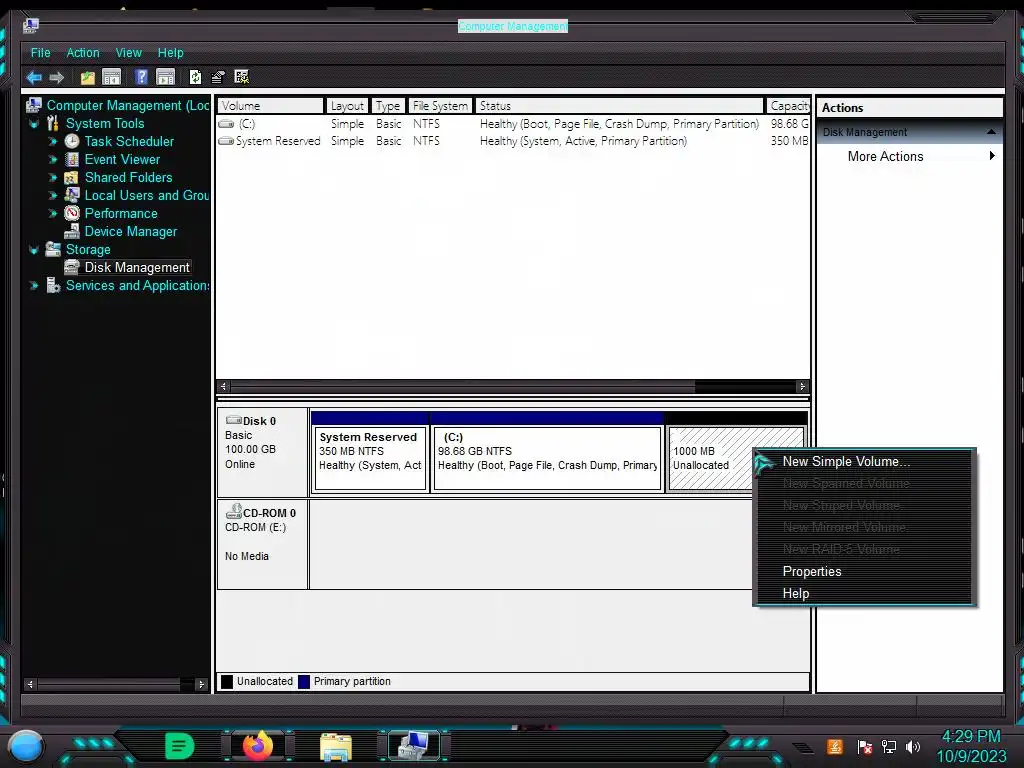This screenshot has width=1024, height=768.
Task: Click the black Unallocated legend swatch
Action: (227, 682)
